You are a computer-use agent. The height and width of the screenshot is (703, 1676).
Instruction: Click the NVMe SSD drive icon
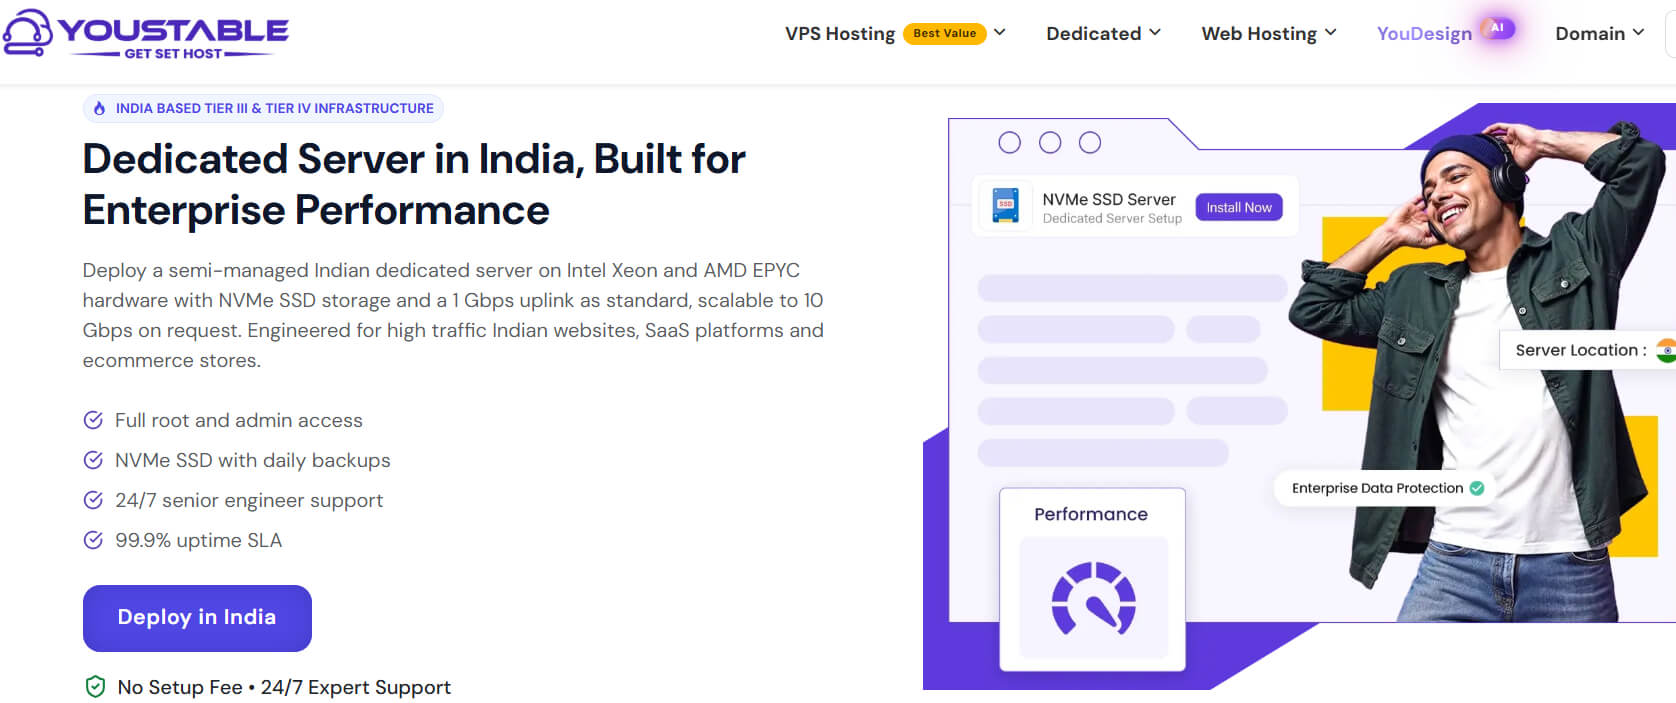(1005, 205)
